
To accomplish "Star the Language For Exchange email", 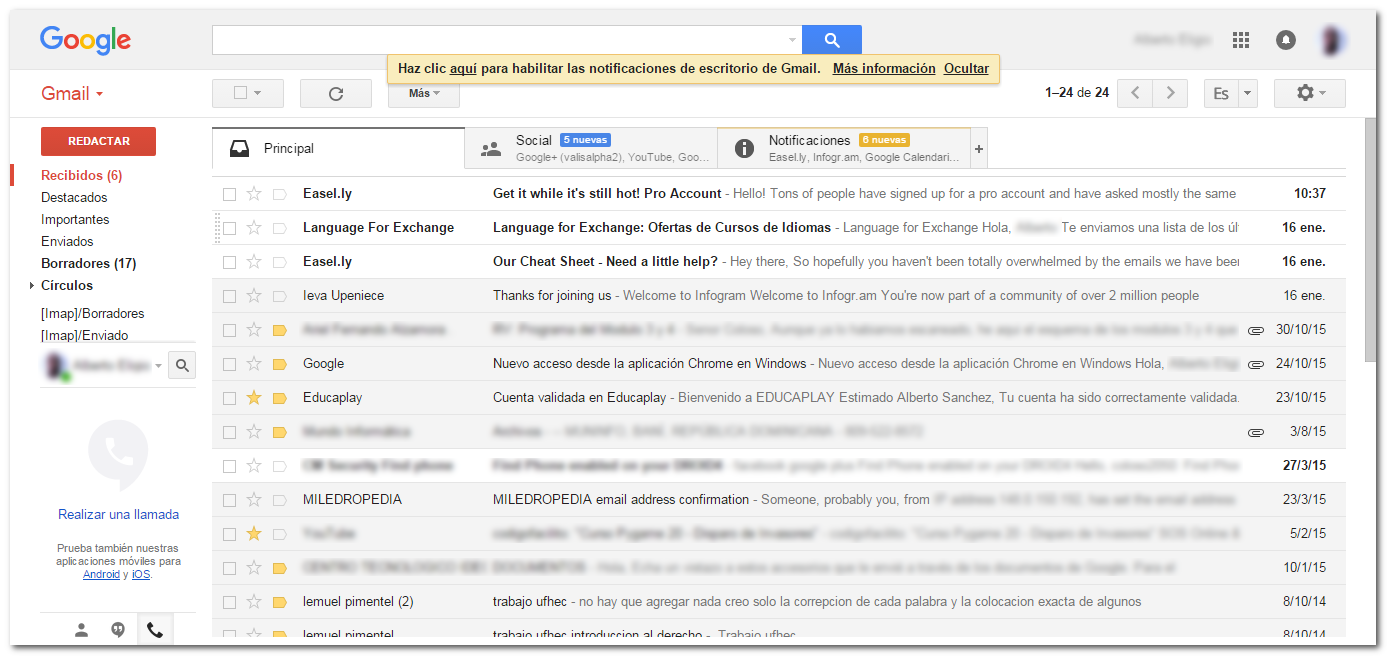I will tap(254, 228).
